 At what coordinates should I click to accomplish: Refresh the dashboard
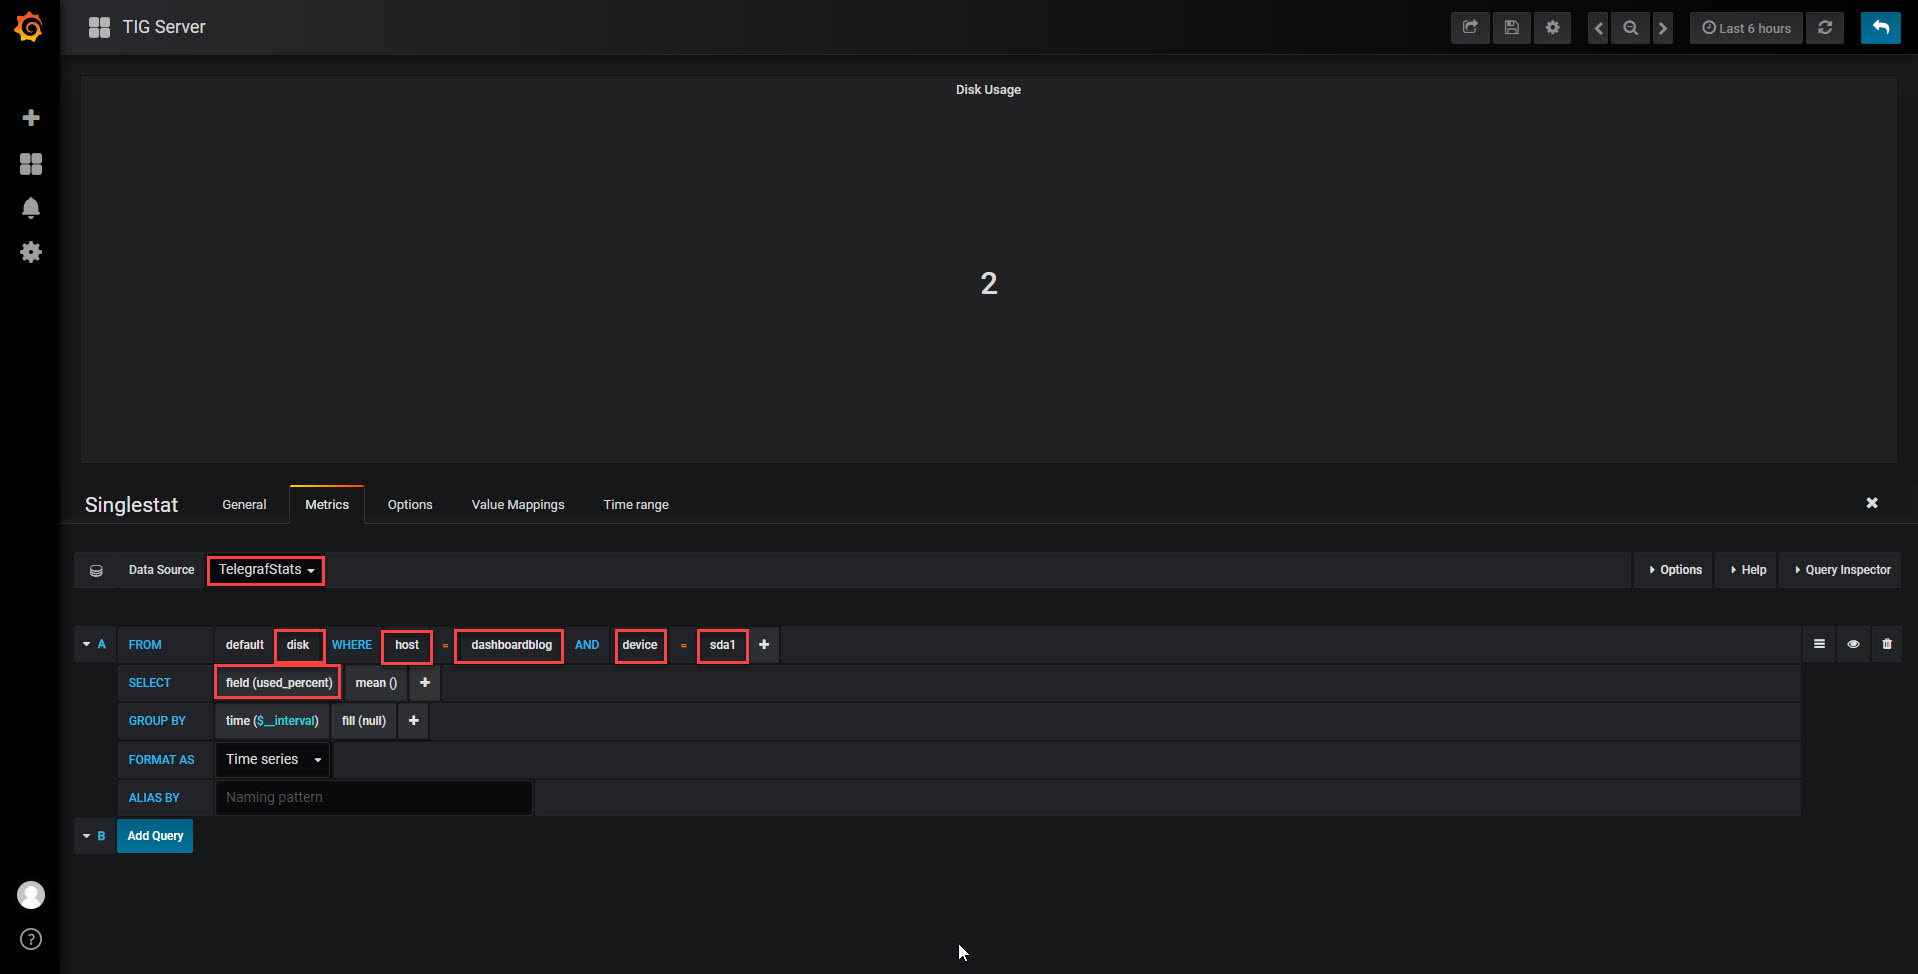(1825, 28)
